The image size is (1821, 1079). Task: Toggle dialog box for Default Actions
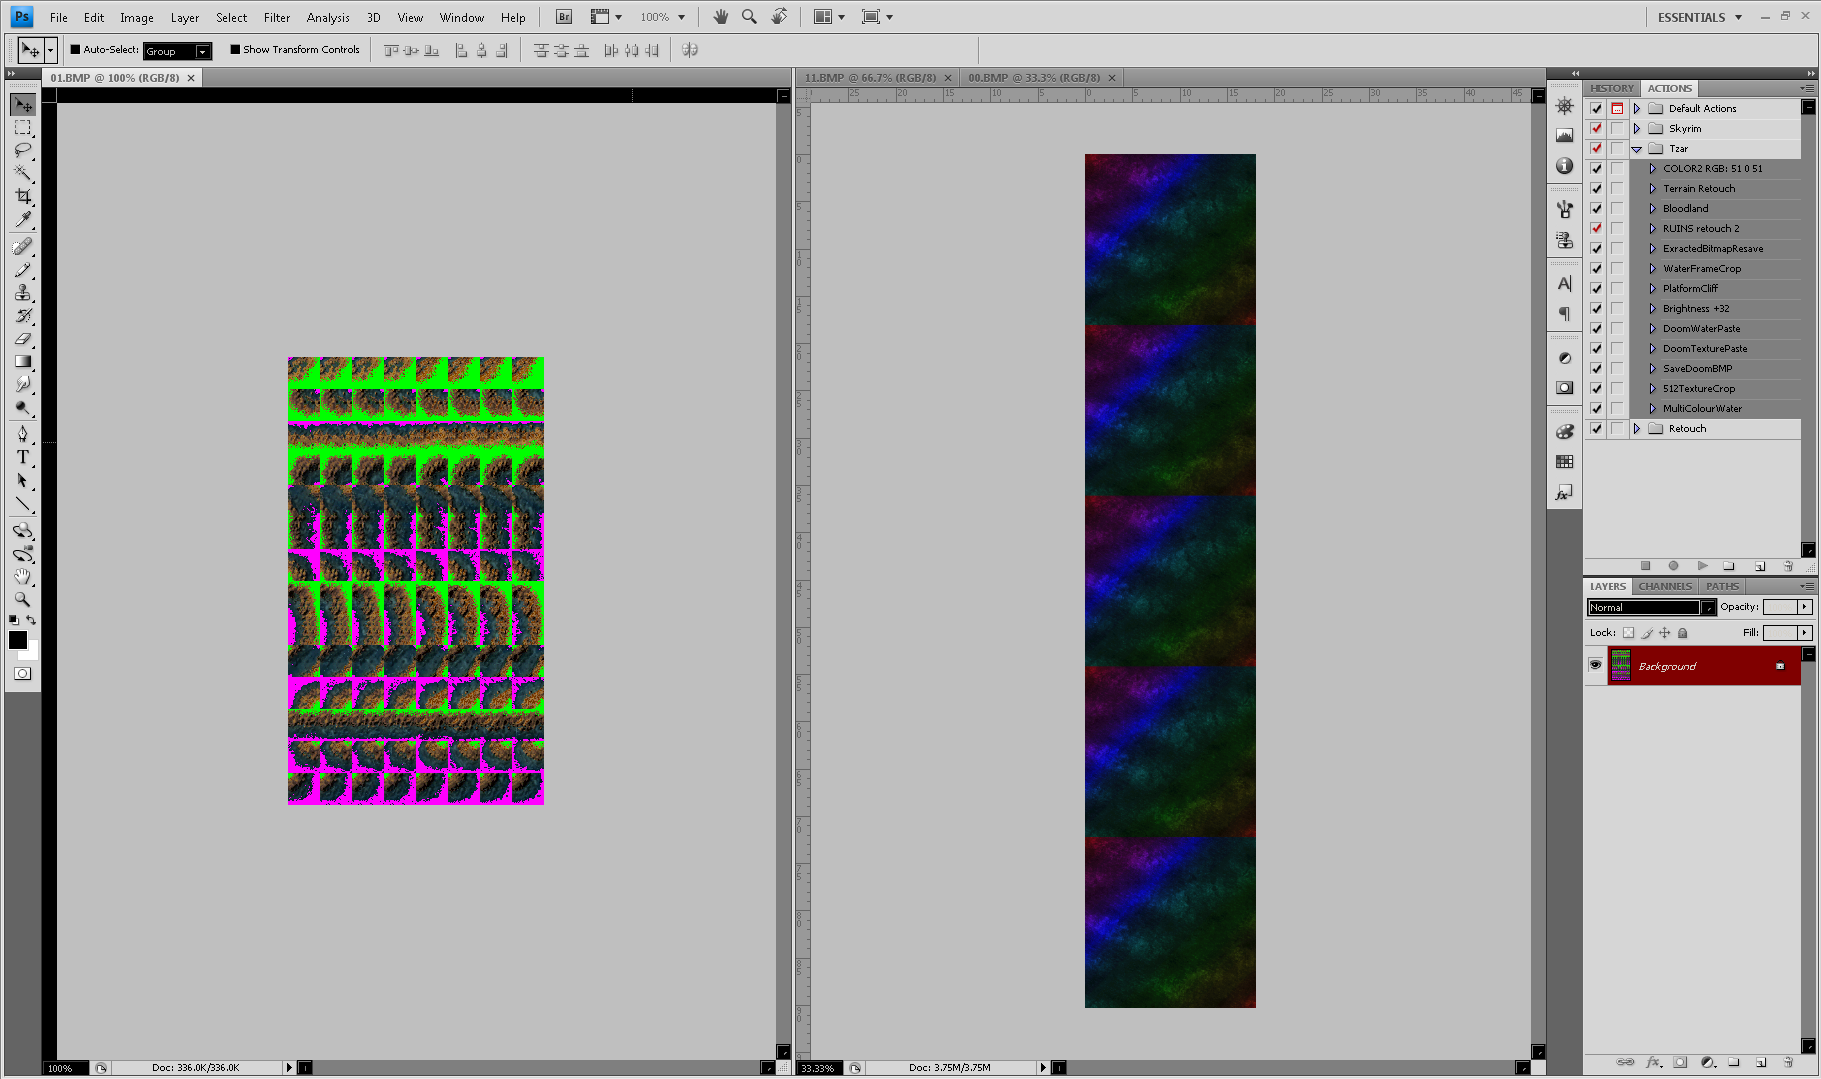pos(1617,108)
